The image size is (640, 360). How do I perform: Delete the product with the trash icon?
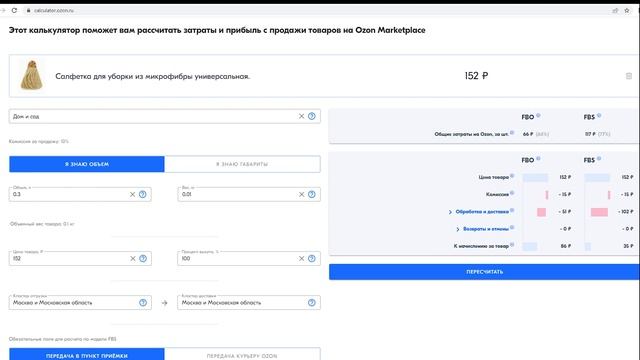[x=629, y=76]
